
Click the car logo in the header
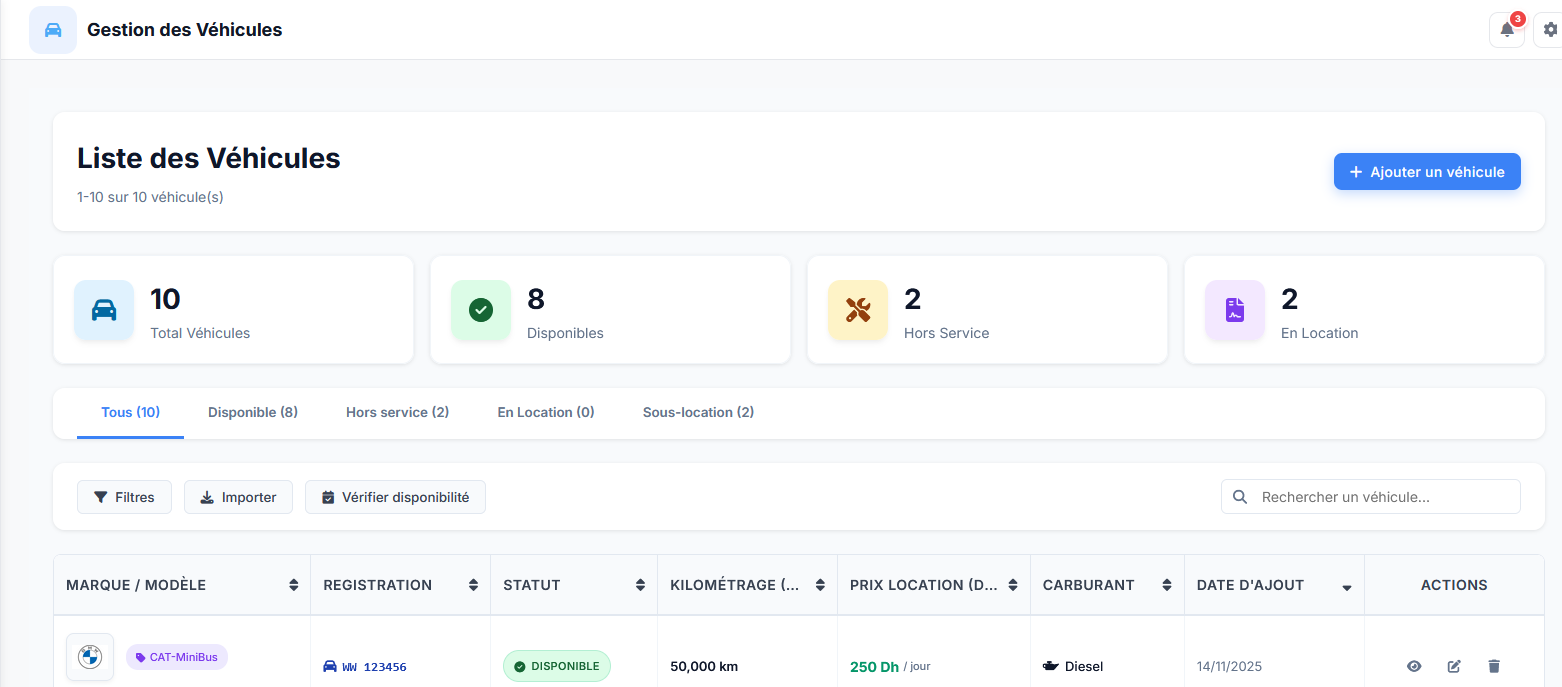[53, 30]
